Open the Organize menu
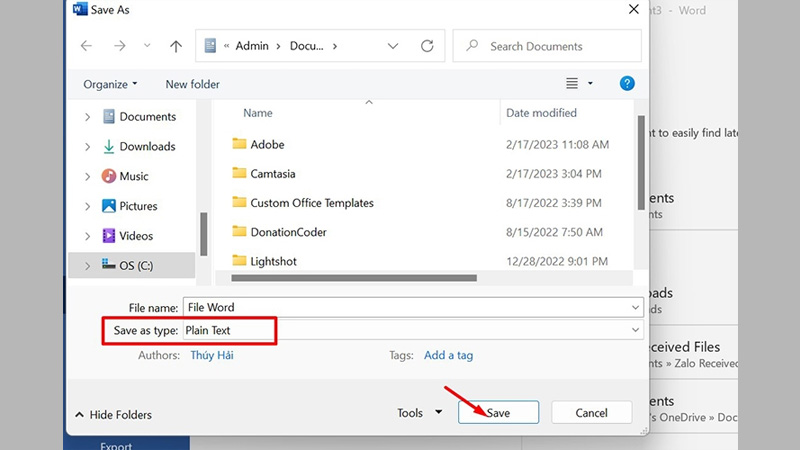This screenshot has height=450, width=800. [x=110, y=84]
